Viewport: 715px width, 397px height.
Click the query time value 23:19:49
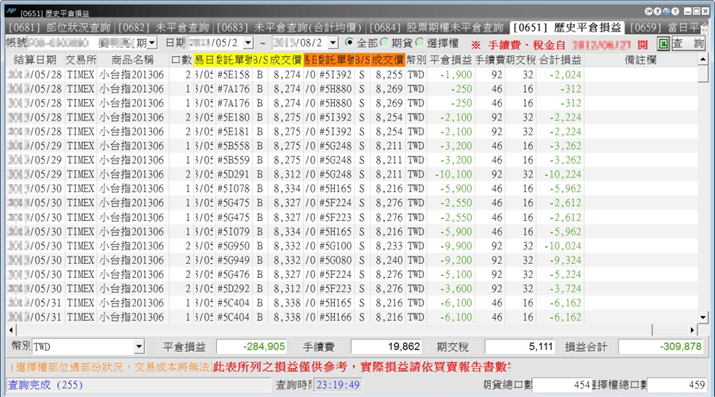pyautogui.click(x=338, y=385)
